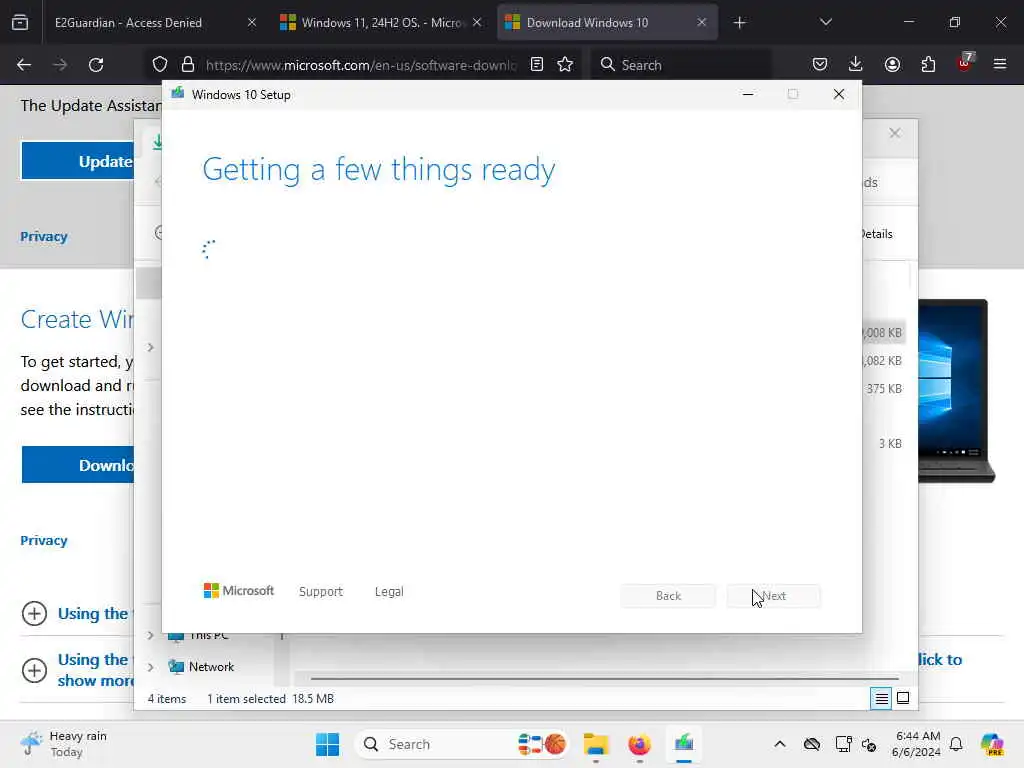Reload the current Firefox page
This screenshot has height=768, width=1024.
coord(96,65)
